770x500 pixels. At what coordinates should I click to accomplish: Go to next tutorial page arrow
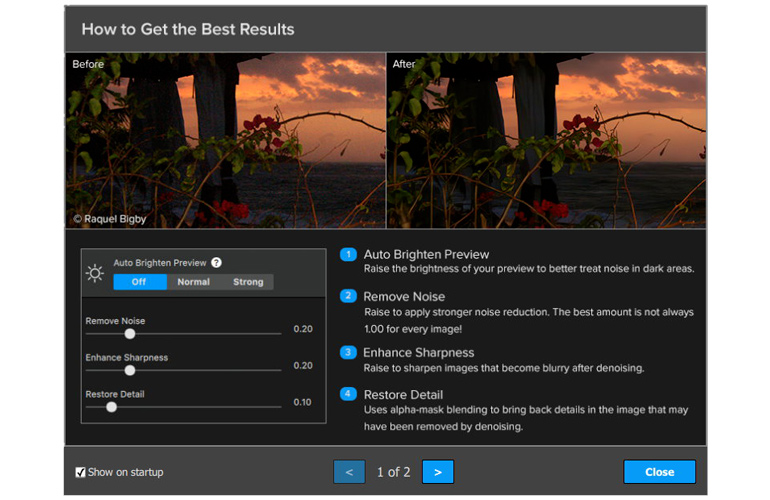coord(438,472)
